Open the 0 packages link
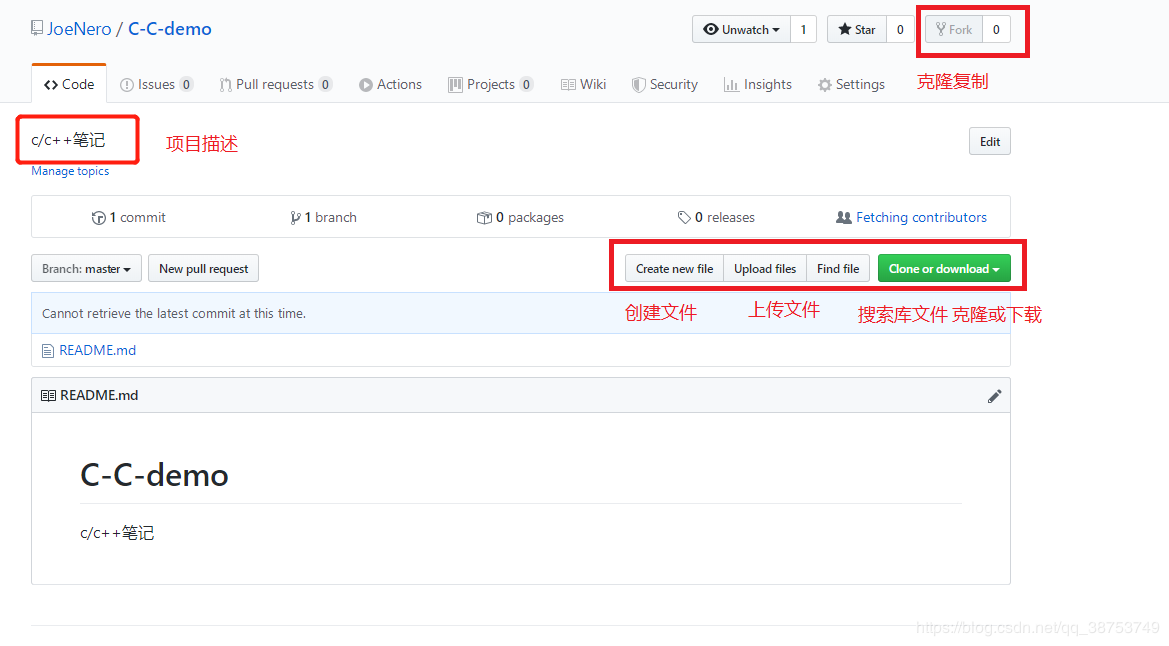1169x646 pixels. [520, 217]
